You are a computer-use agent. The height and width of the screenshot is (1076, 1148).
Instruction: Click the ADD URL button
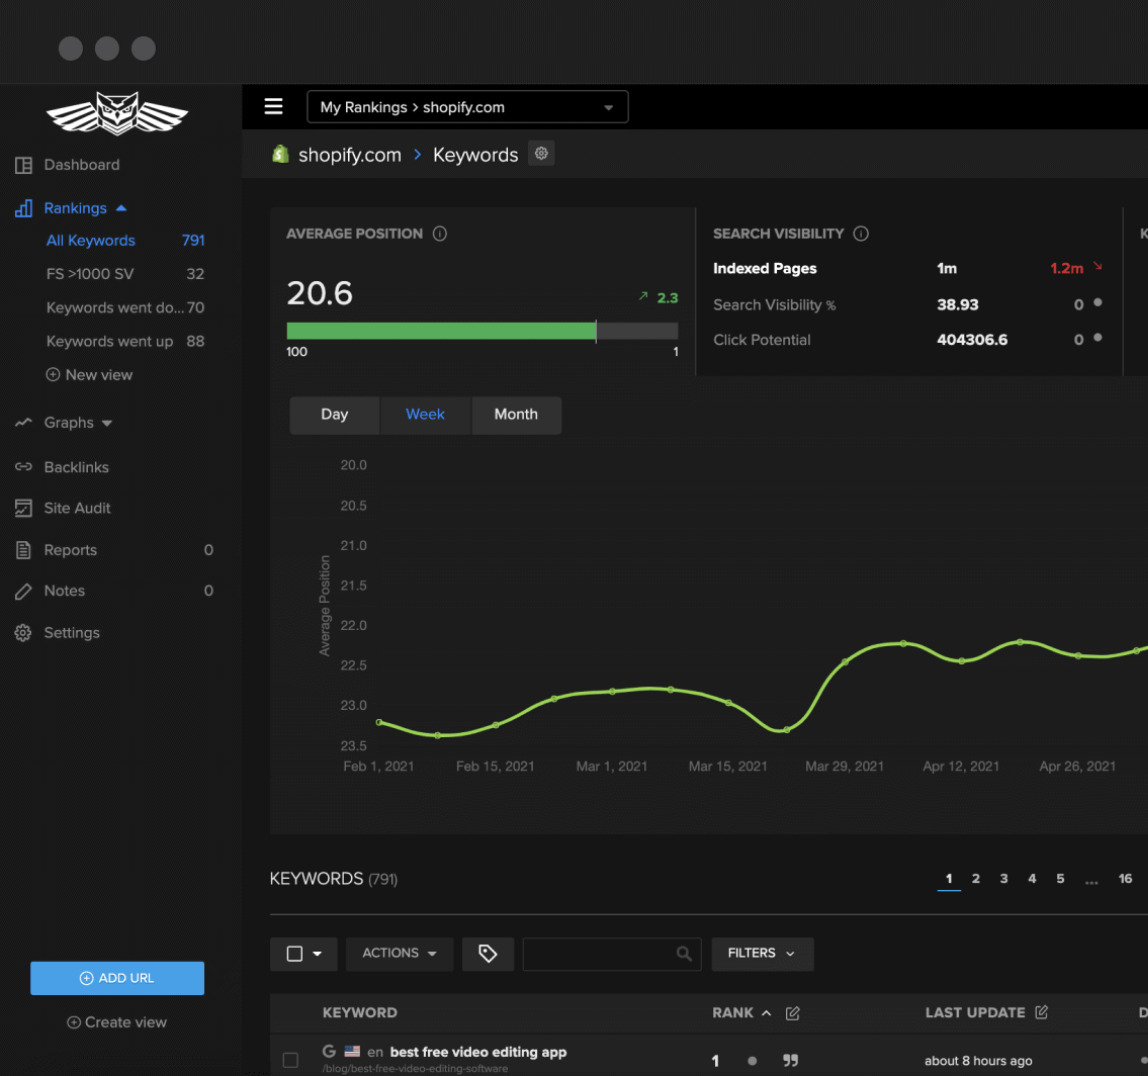(x=117, y=978)
